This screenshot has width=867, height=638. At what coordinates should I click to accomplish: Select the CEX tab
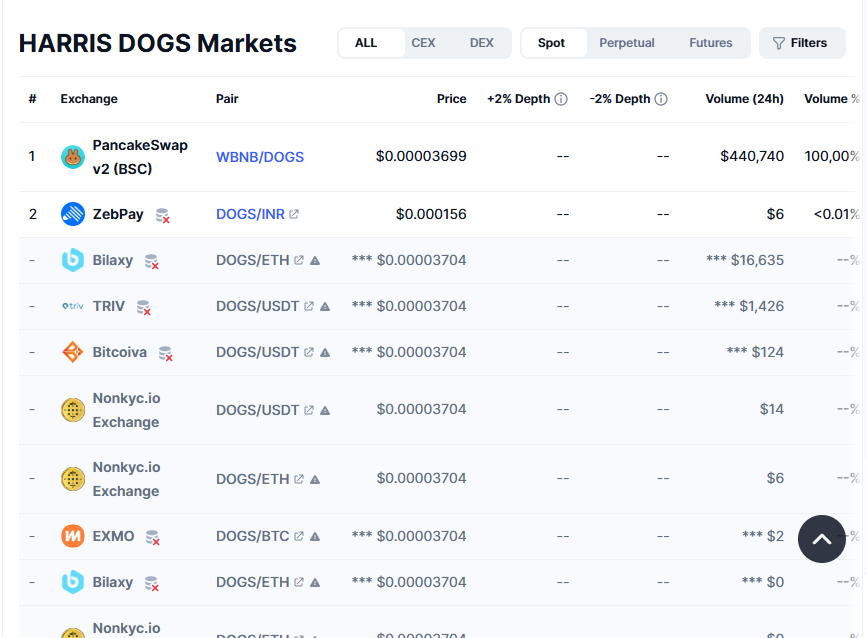click(x=423, y=43)
